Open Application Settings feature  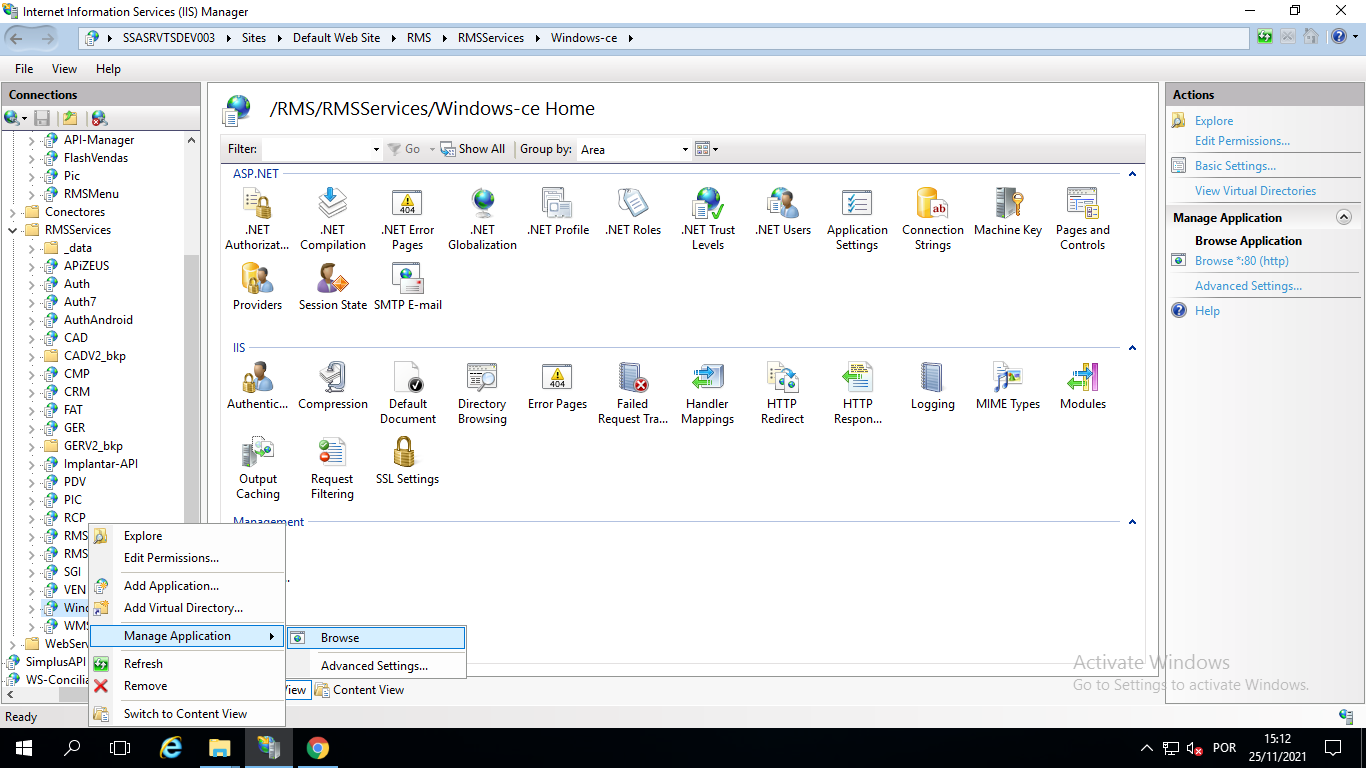[857, 219]
